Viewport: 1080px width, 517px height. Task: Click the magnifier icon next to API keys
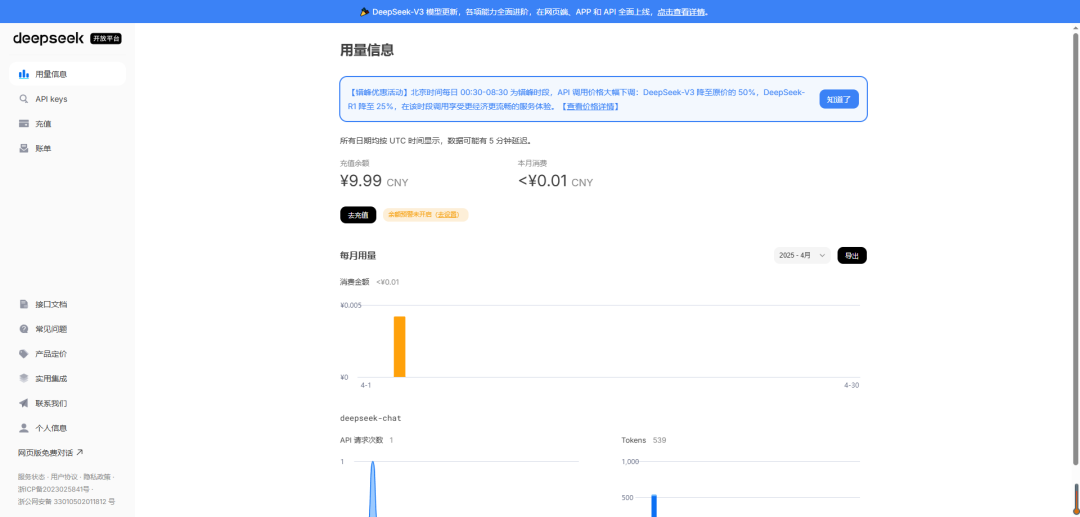tap(23, 98)
